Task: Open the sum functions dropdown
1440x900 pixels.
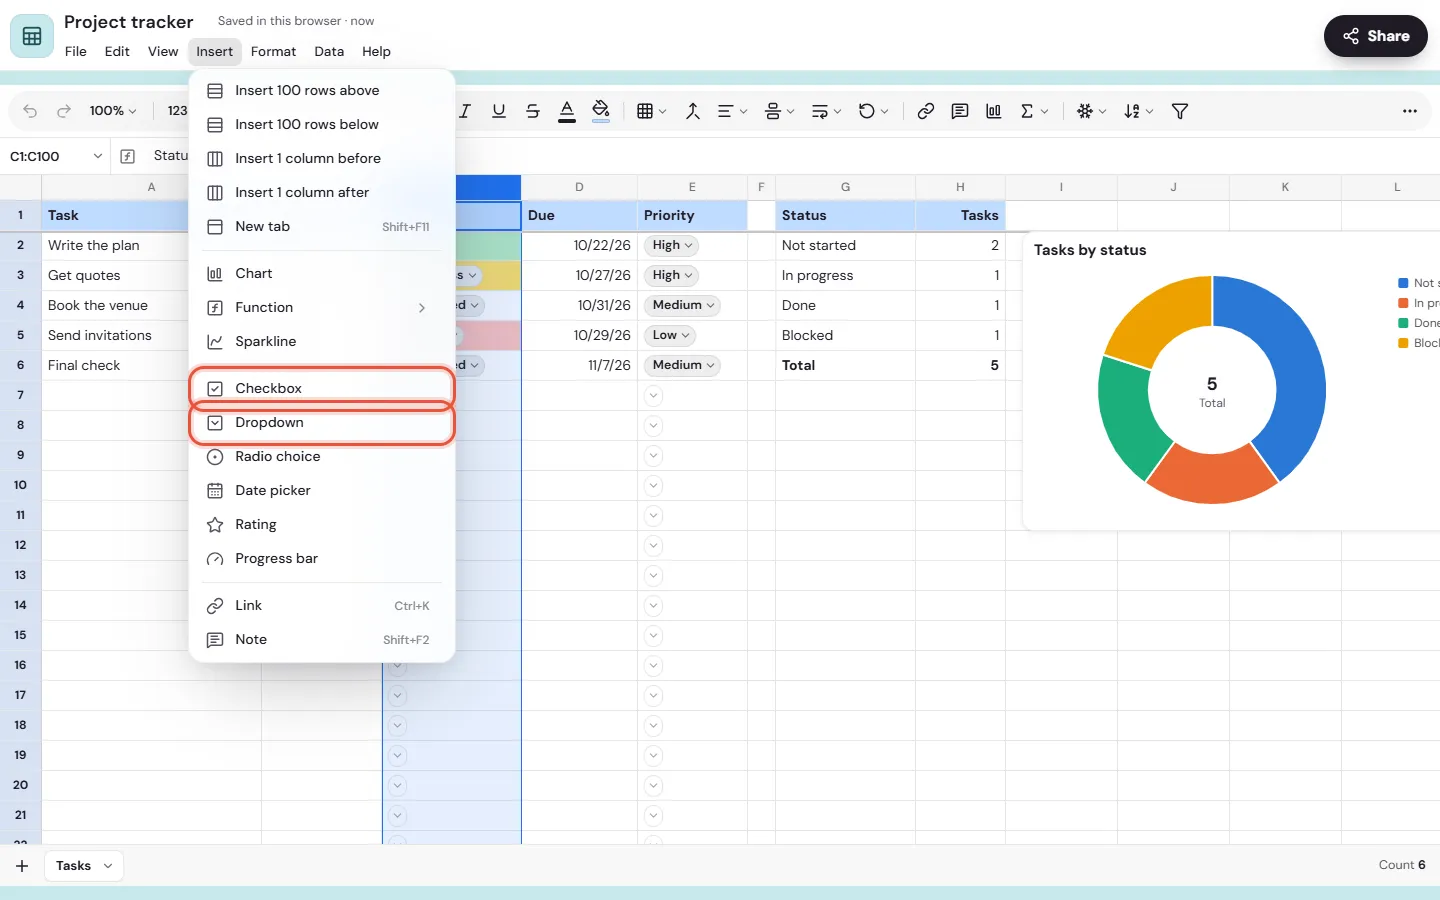Action: coord(1034,111)
